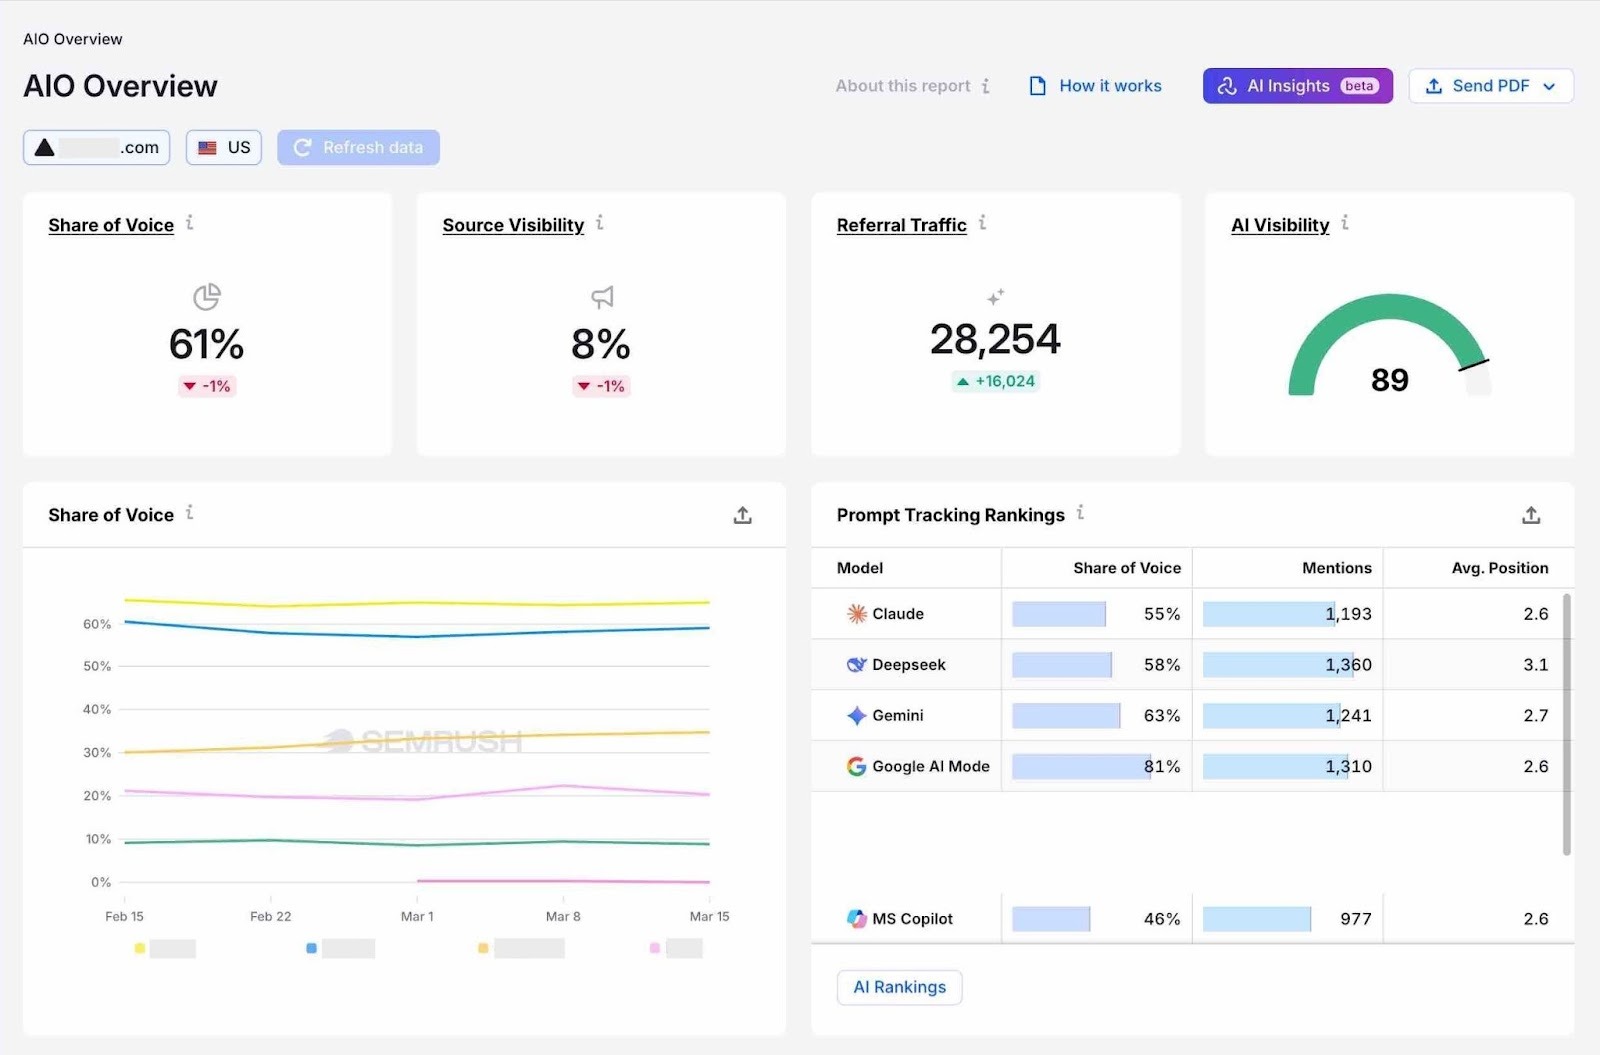Click the AIO Overview breadcrumb
This screenshot has width=1600, height=1055.
click(x=72, y=38)
